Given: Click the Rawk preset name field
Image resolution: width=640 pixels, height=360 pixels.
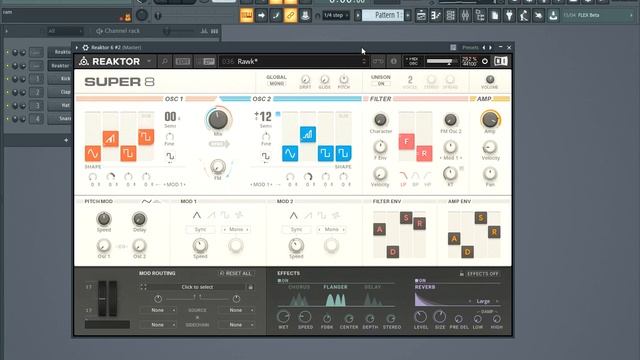Looking at the screenshot, I should [293, 61].
